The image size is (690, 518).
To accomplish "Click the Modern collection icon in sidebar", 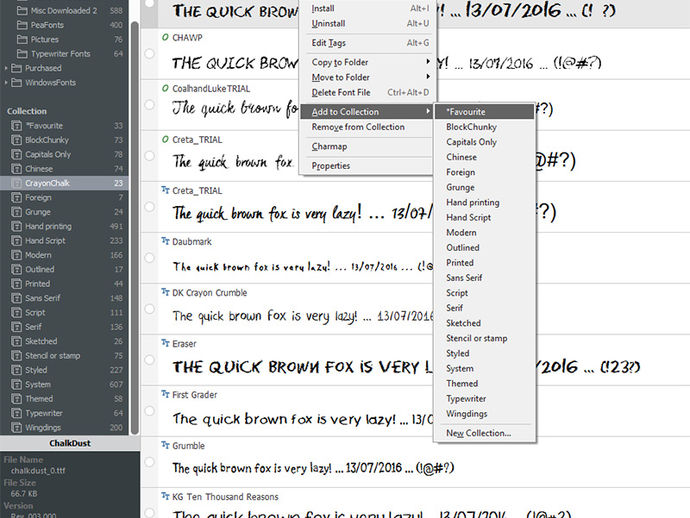I will pos(16,255).
